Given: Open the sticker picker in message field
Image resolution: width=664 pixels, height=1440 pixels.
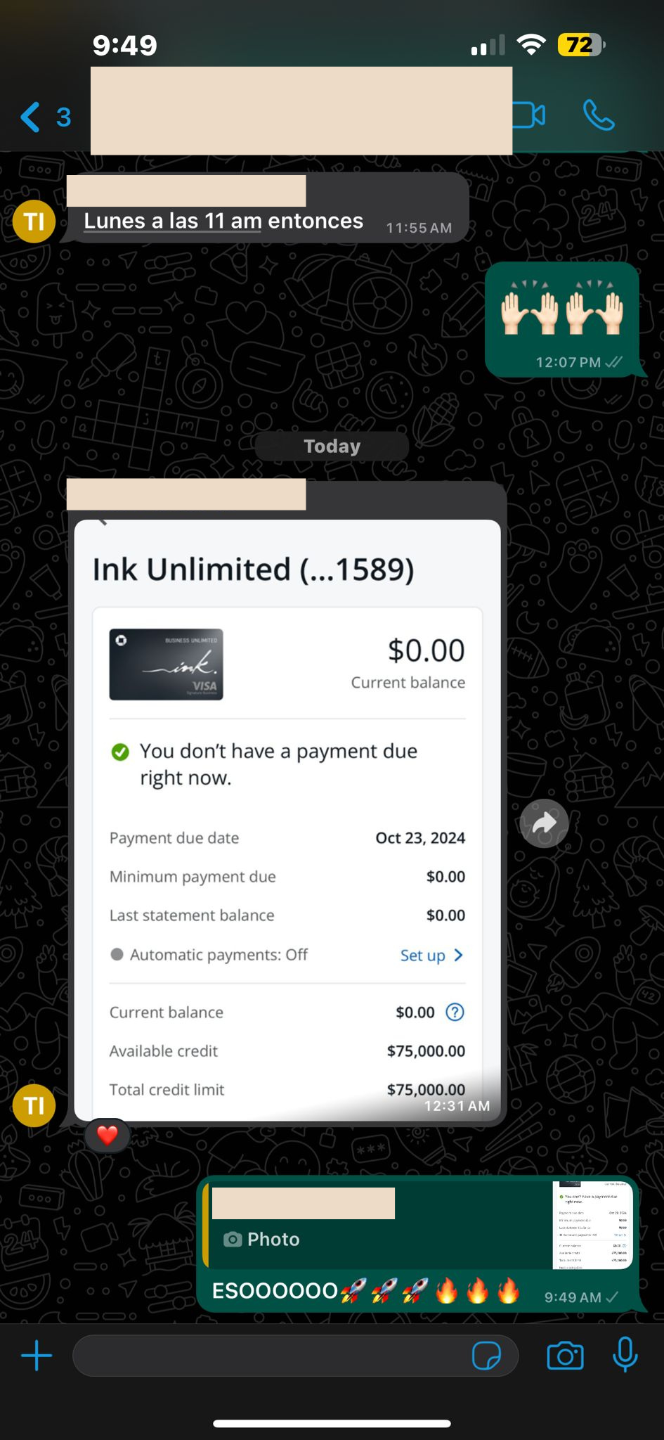Looking at the screenshot, I should pos(486,1356).
